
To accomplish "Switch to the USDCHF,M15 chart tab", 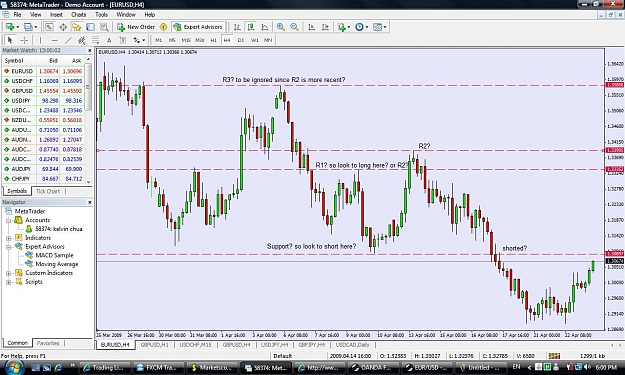I will tap(195, 345).
